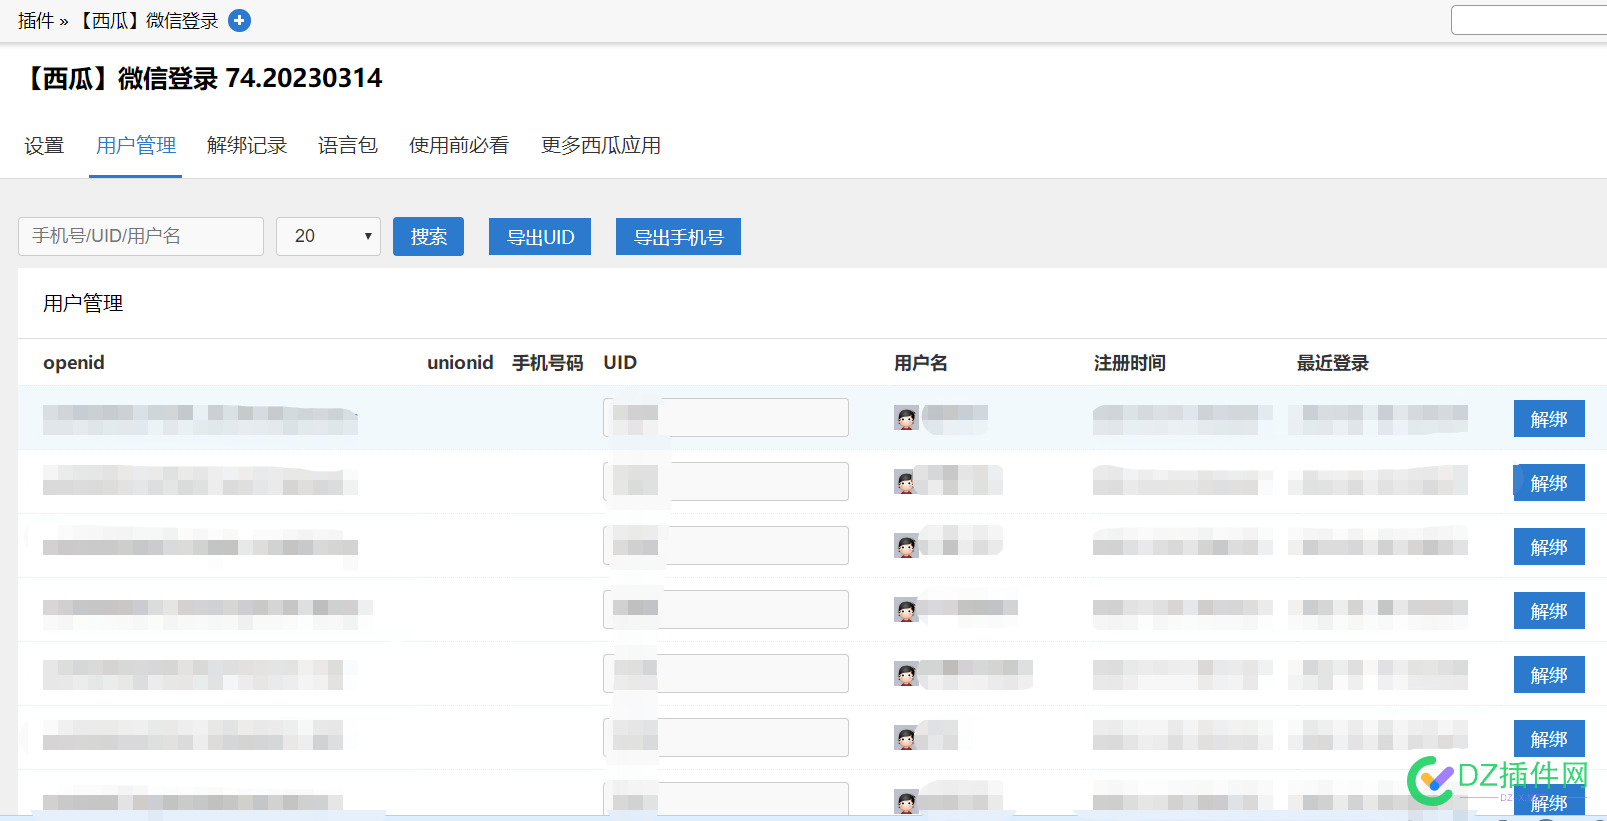Click the UID input field in third row
The width and height of the screenshot is (1607, 821).
pyautogui.click(x=726, y=545)
